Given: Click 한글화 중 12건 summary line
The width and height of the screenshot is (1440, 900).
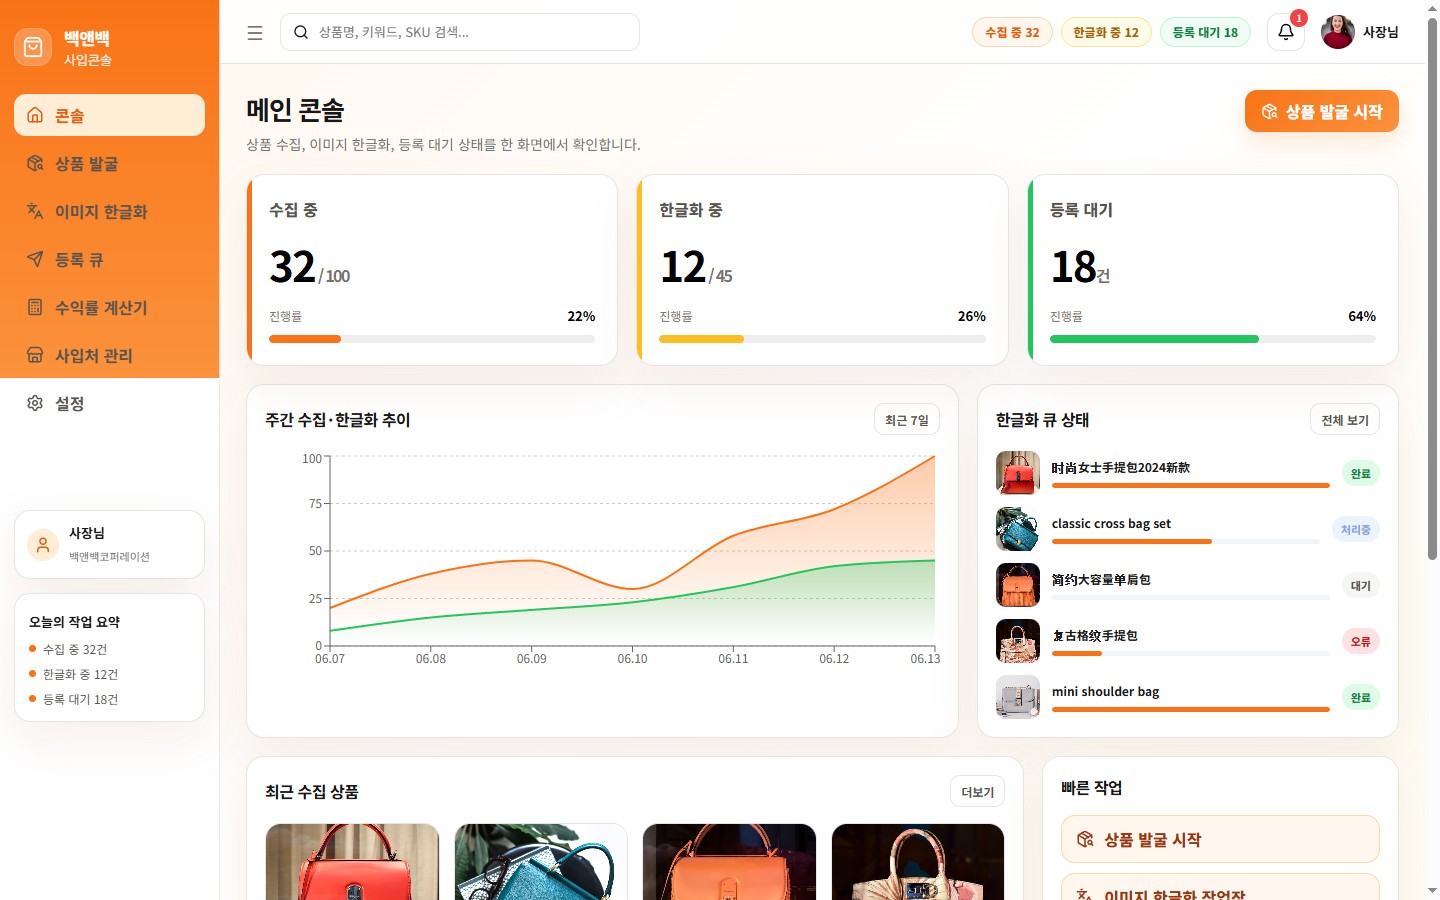Looking at the screenshot, I should pyautogui.click(x=80, y=674).
